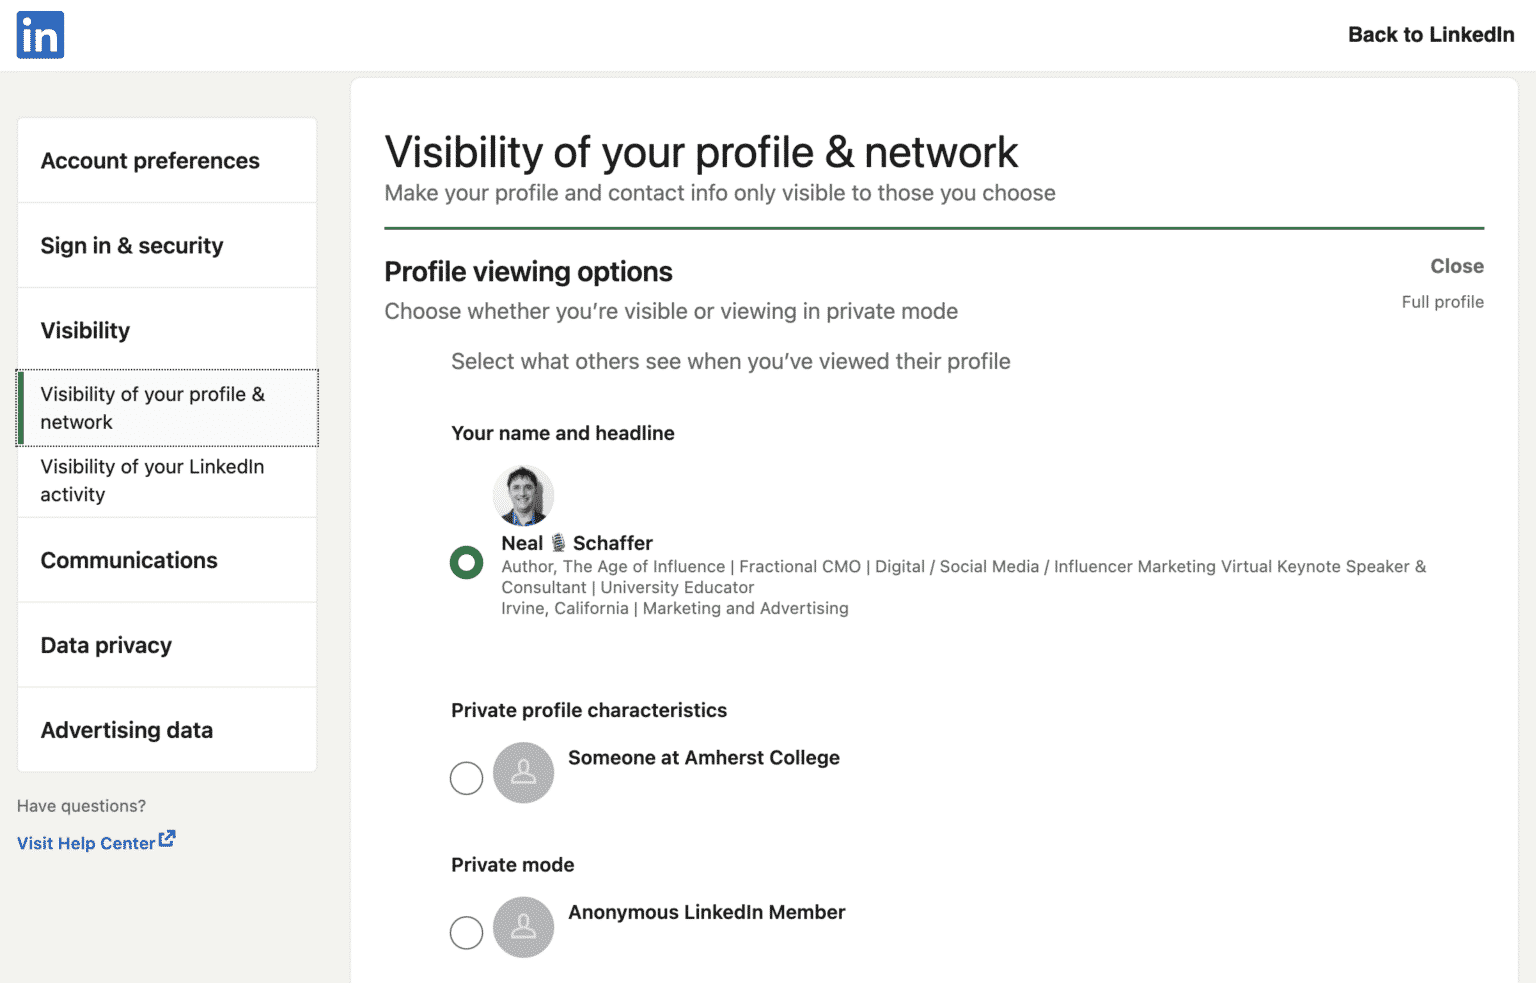This screenshot has height=983, width=1536.
Task: Click the Visibility sidebar heading
Action: pos(85,330)
